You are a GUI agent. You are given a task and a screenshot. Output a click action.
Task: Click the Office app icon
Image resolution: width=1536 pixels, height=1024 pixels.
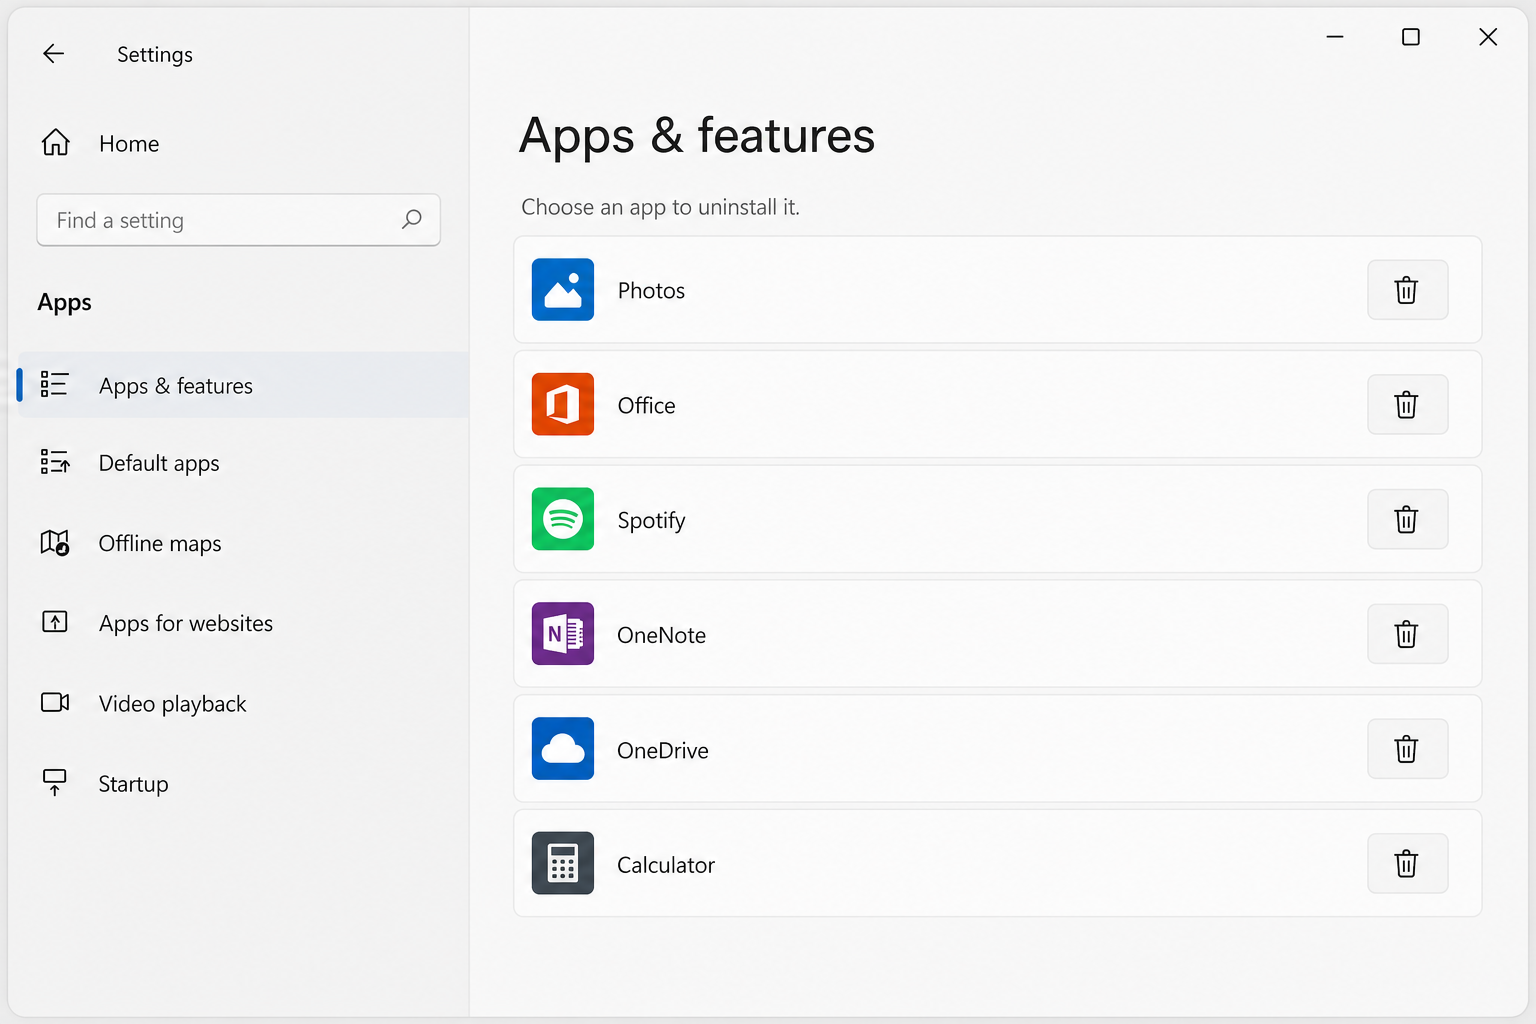pos(563,404)
